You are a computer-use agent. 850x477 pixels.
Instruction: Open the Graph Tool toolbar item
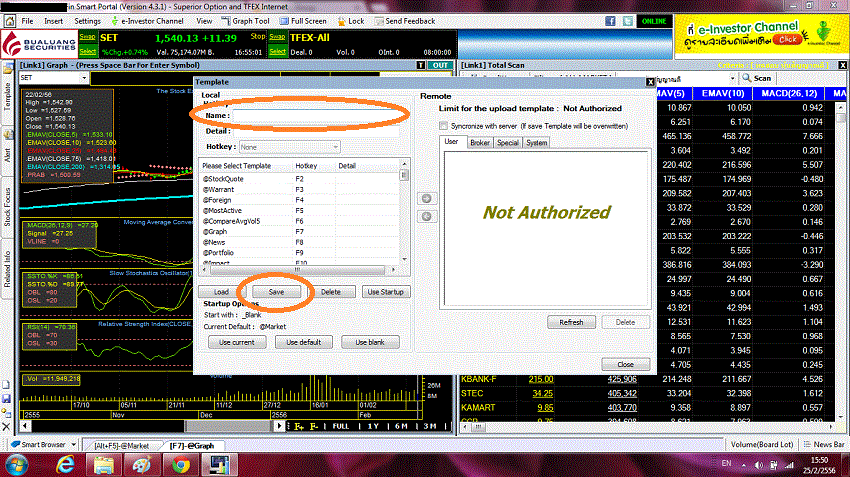click(245, 21)
